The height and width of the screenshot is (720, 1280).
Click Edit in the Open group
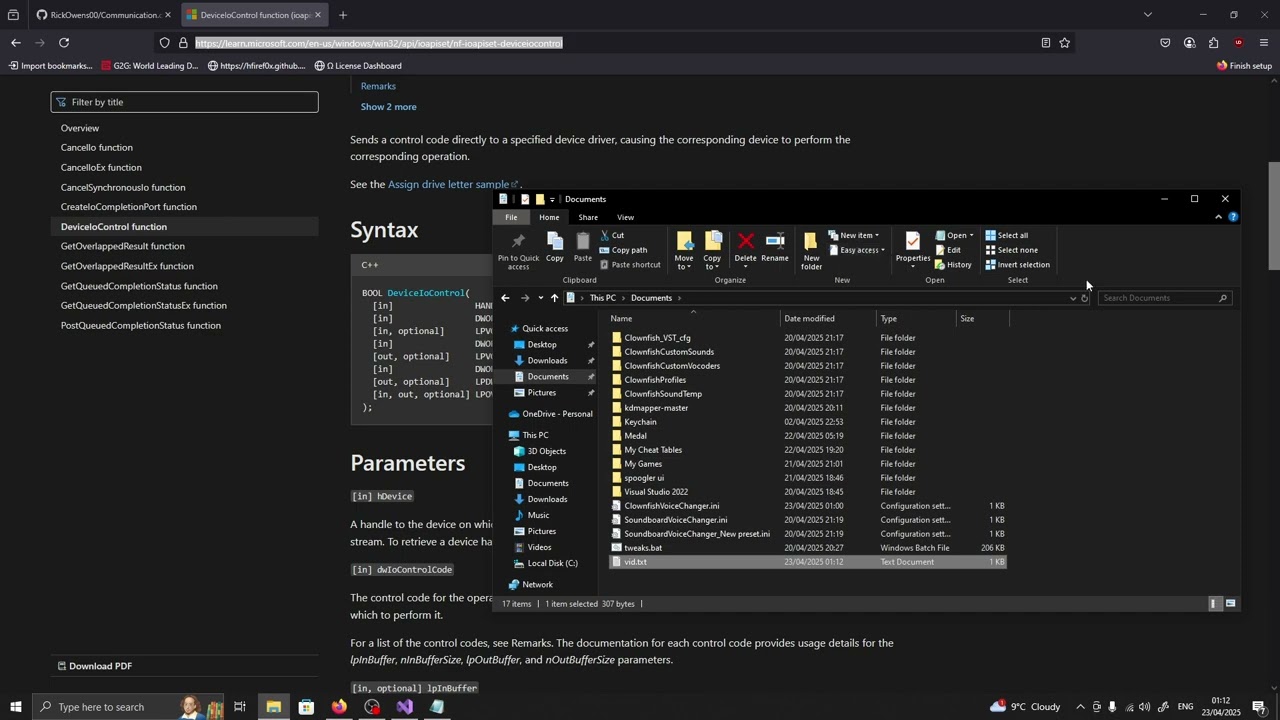click(948, 250)
